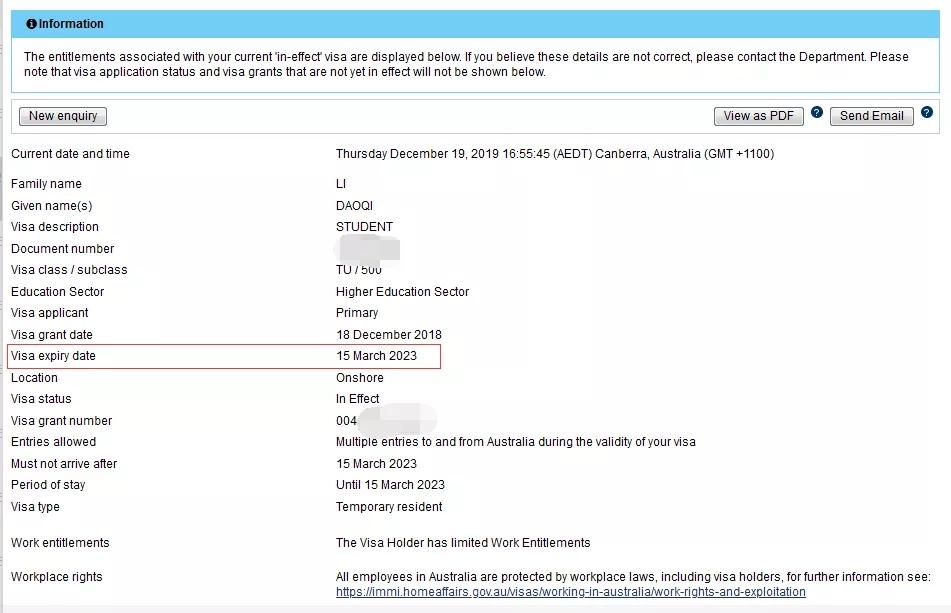Open the work-rights-and-exploitation link
Screen dimensions: 951x613
[571, 592]
